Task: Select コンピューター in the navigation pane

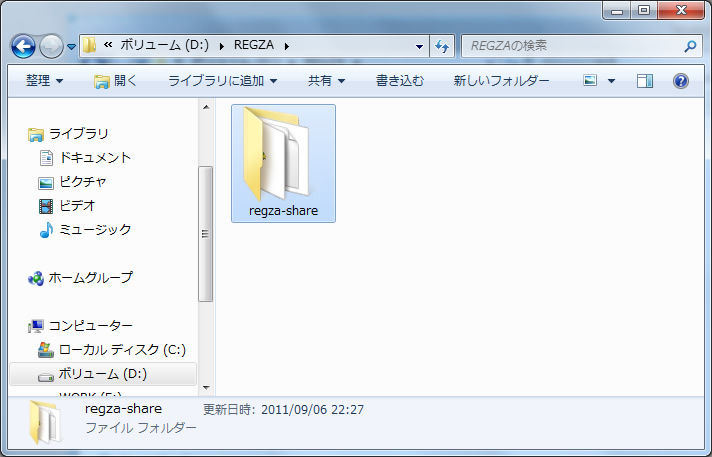Action: [90, 326]
